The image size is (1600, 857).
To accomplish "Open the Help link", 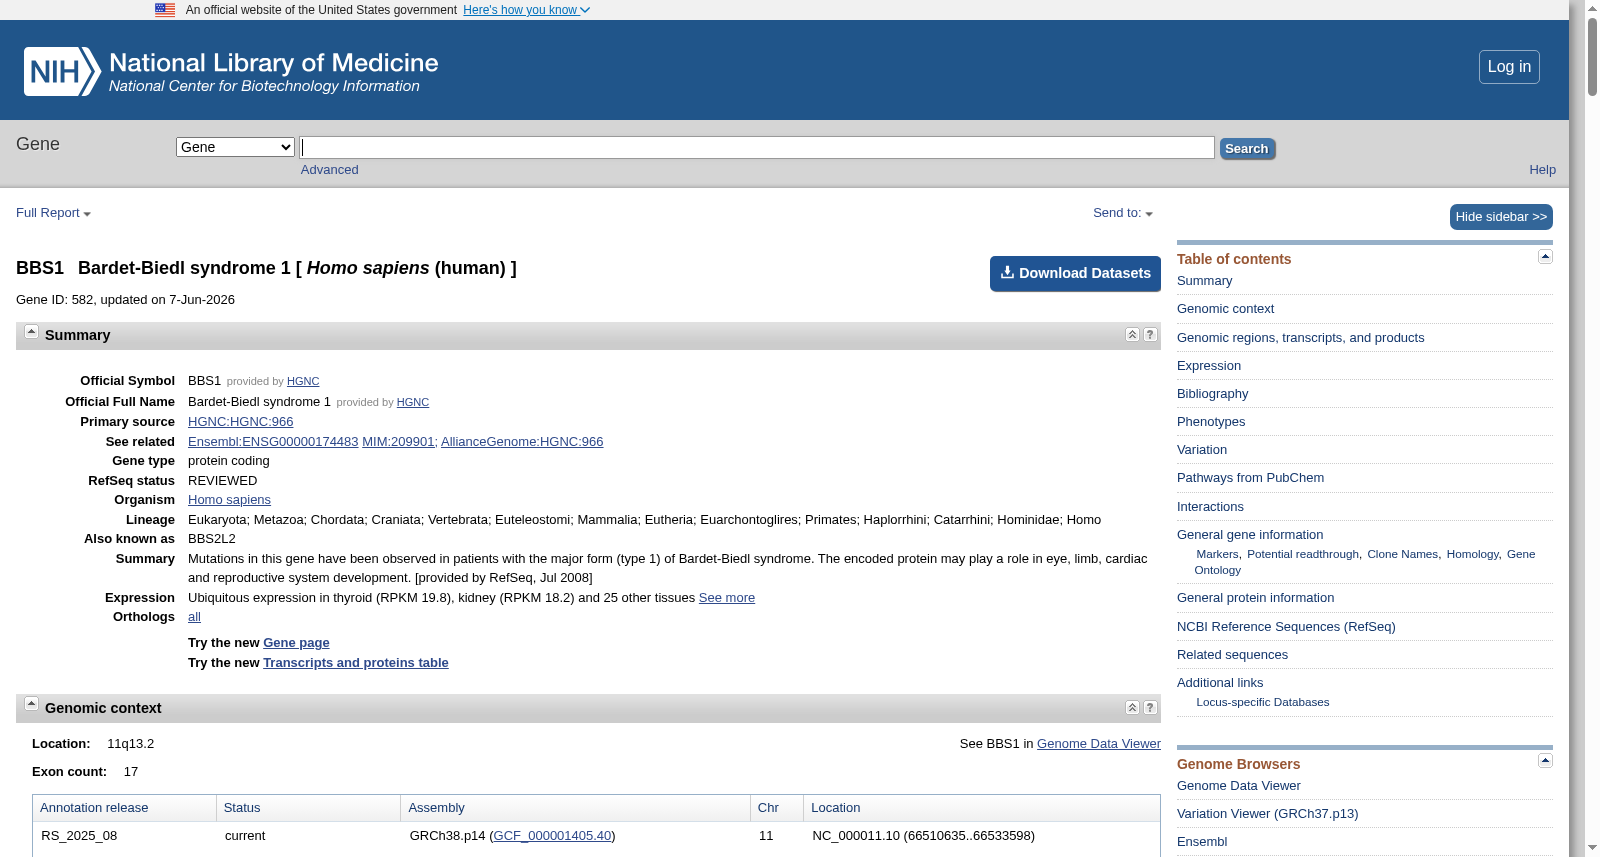I will [x=1542, y=170].
